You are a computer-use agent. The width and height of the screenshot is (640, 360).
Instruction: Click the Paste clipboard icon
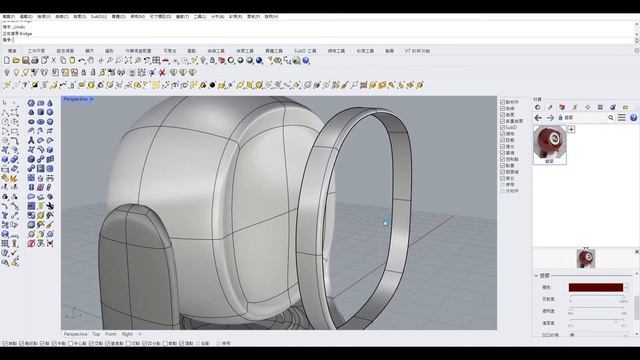(72, 60)
